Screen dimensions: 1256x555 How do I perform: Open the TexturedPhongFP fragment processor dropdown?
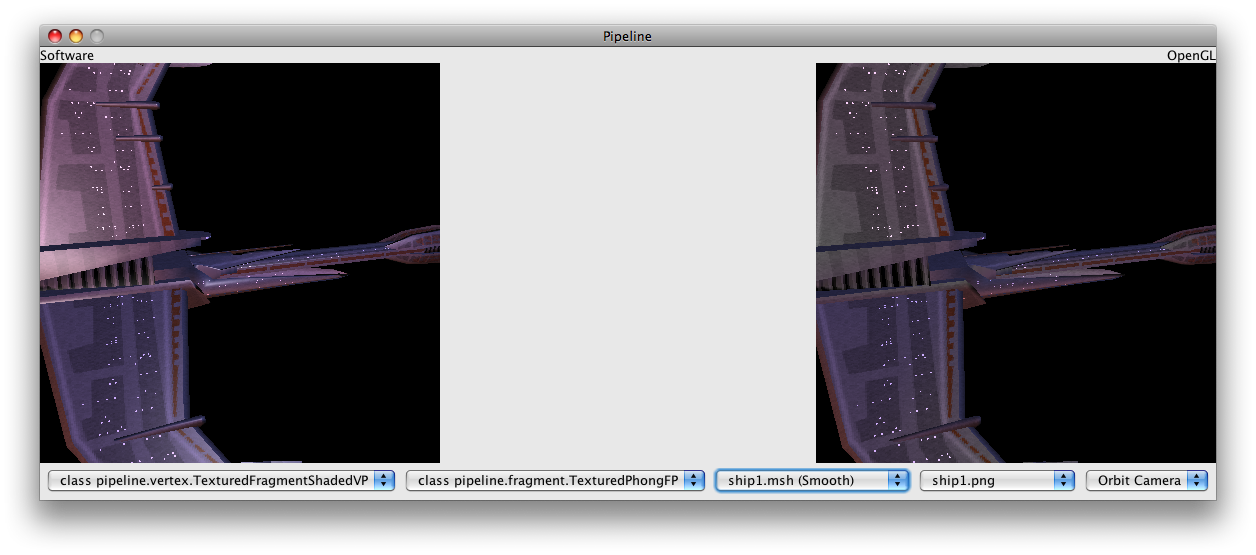[x=547, y=481]
